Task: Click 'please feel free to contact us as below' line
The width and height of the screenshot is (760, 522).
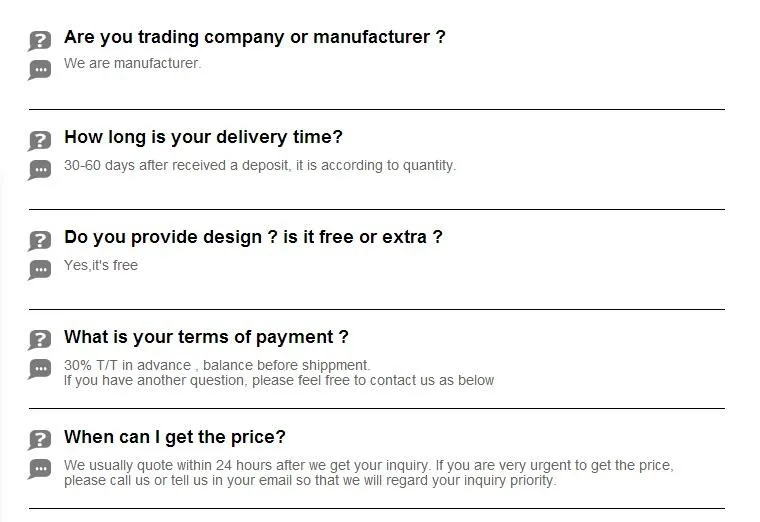Action: tap(279, 380)
